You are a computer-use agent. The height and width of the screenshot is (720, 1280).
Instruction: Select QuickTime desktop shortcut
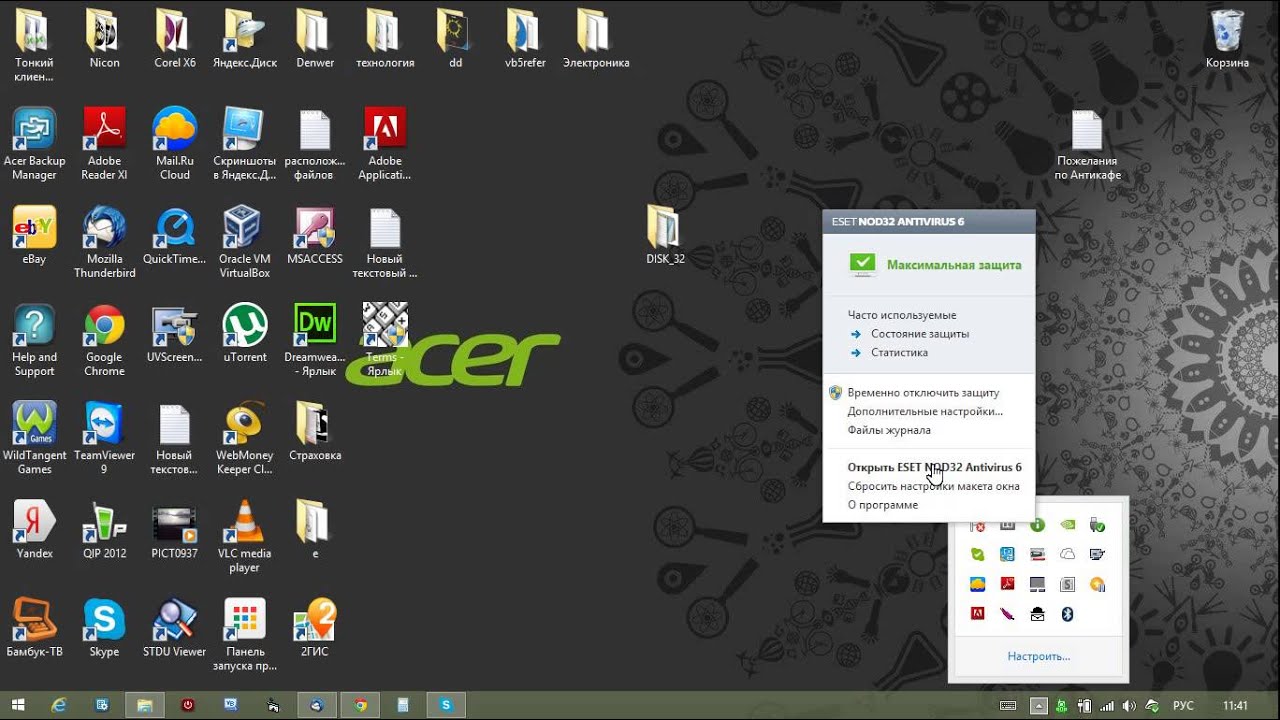click(174, 237)
